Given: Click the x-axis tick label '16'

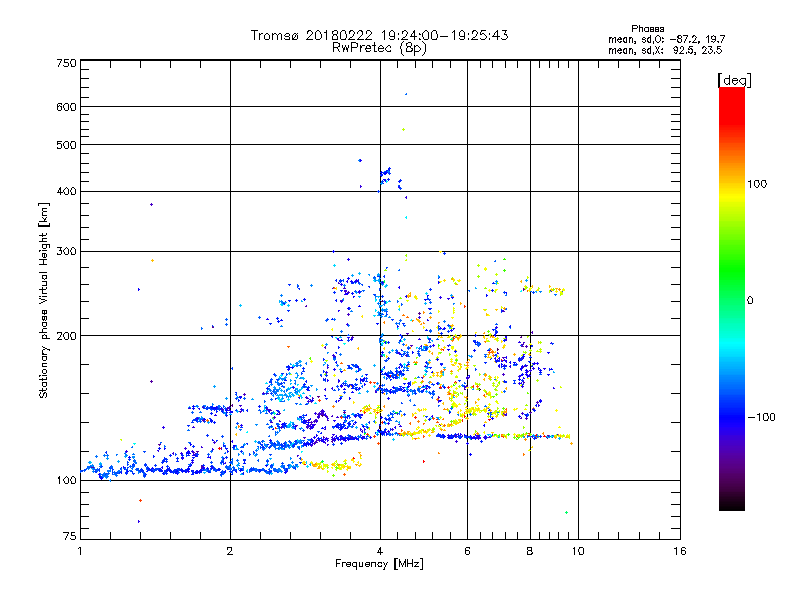Looking at the screenshot, I should click(680, 551).
